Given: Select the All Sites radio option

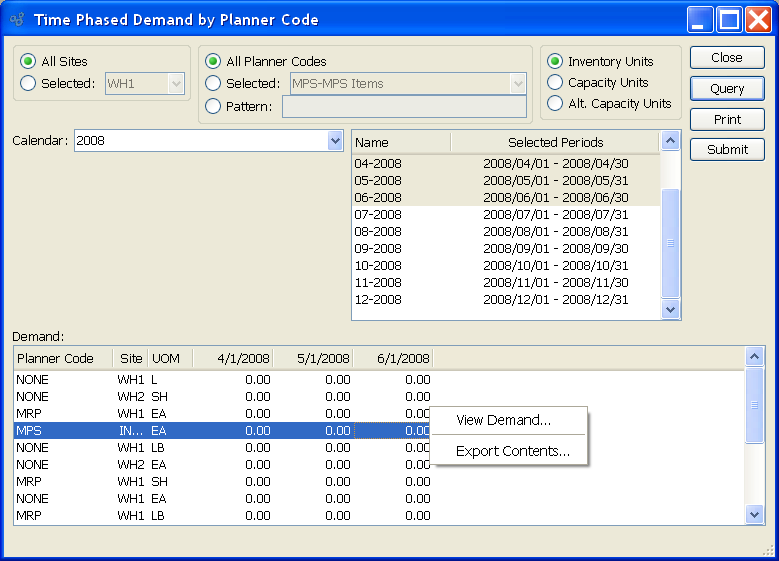Looking at the screenshot, I should 28,62.
